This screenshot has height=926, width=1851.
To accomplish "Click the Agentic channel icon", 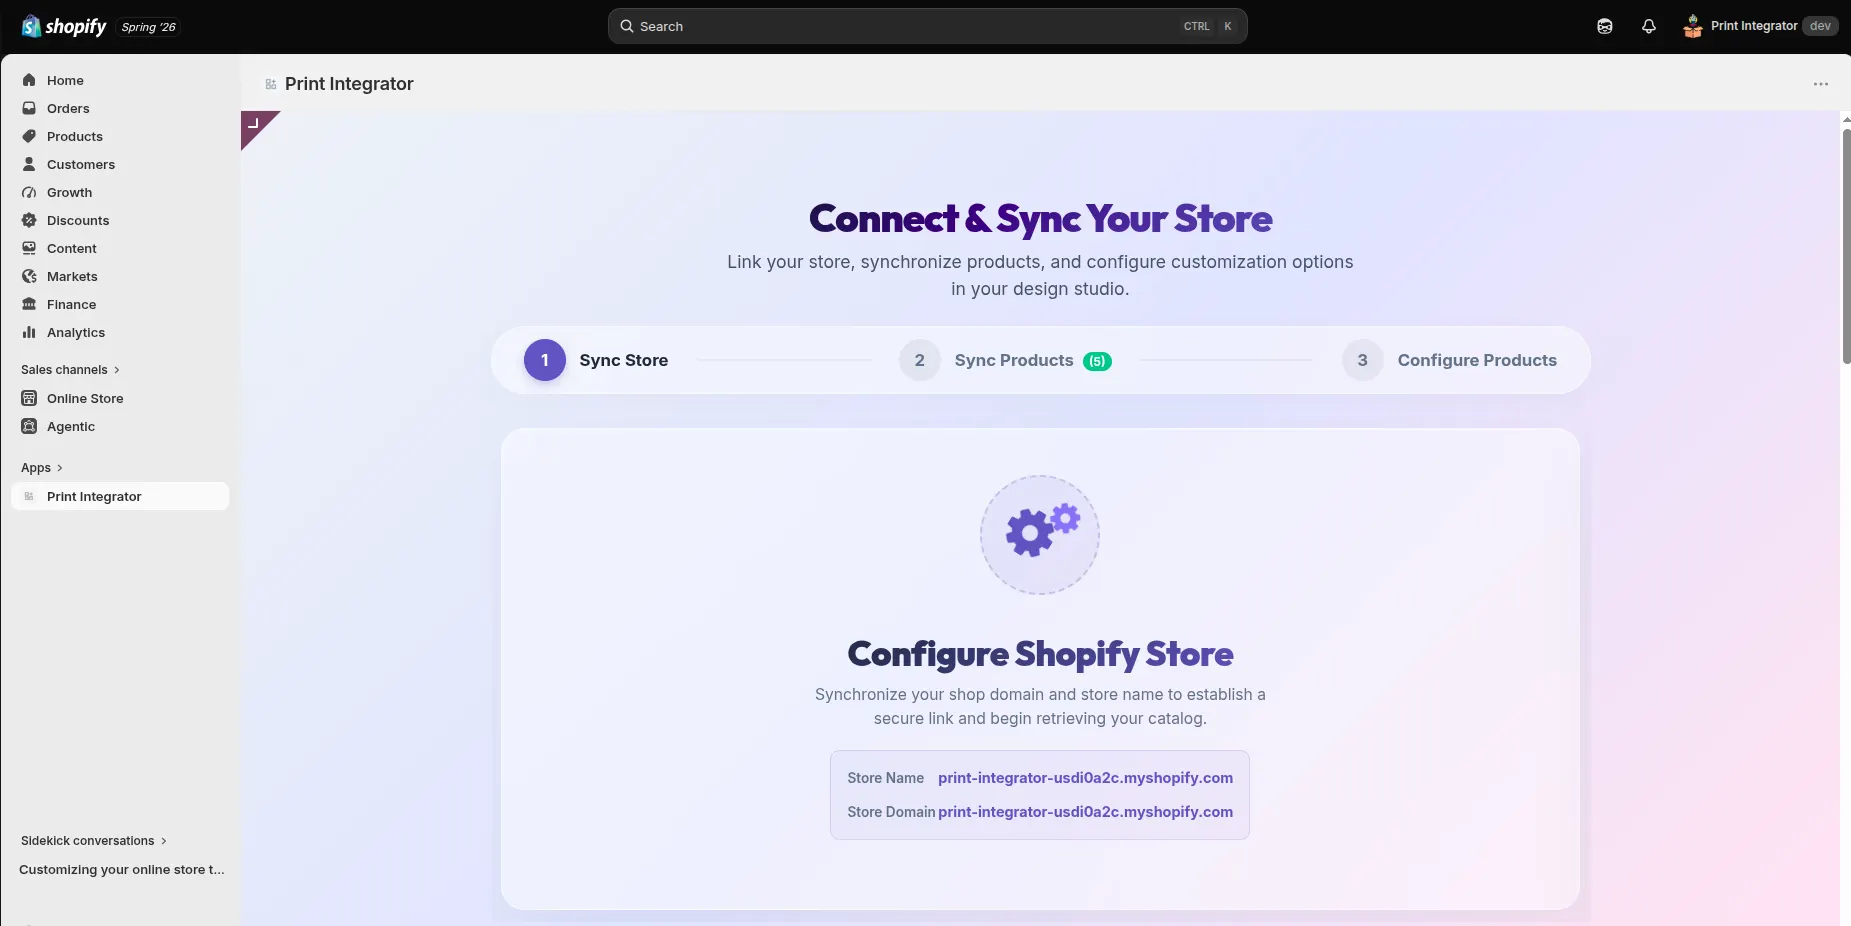I will (29, 426).
